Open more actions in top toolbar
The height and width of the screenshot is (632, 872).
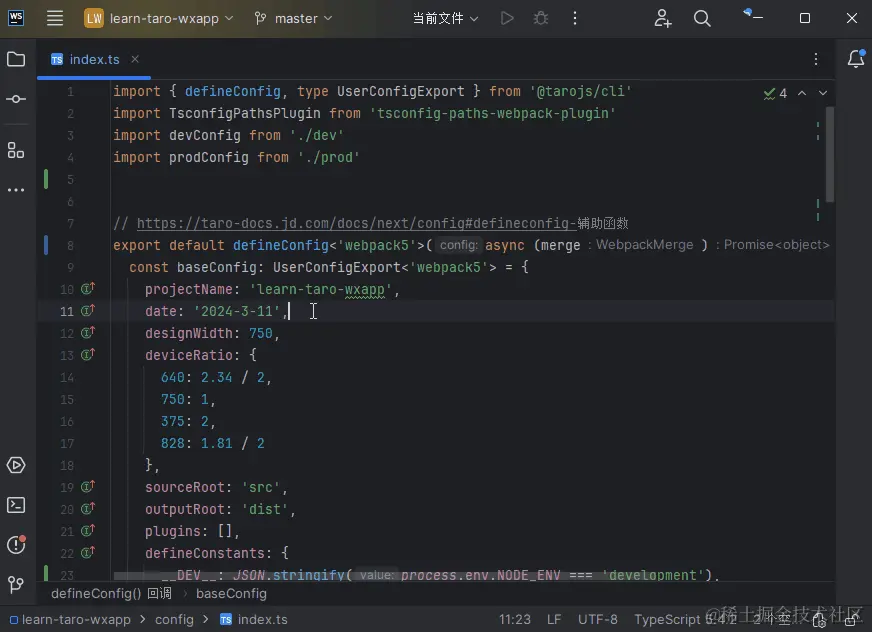[575, 18]
